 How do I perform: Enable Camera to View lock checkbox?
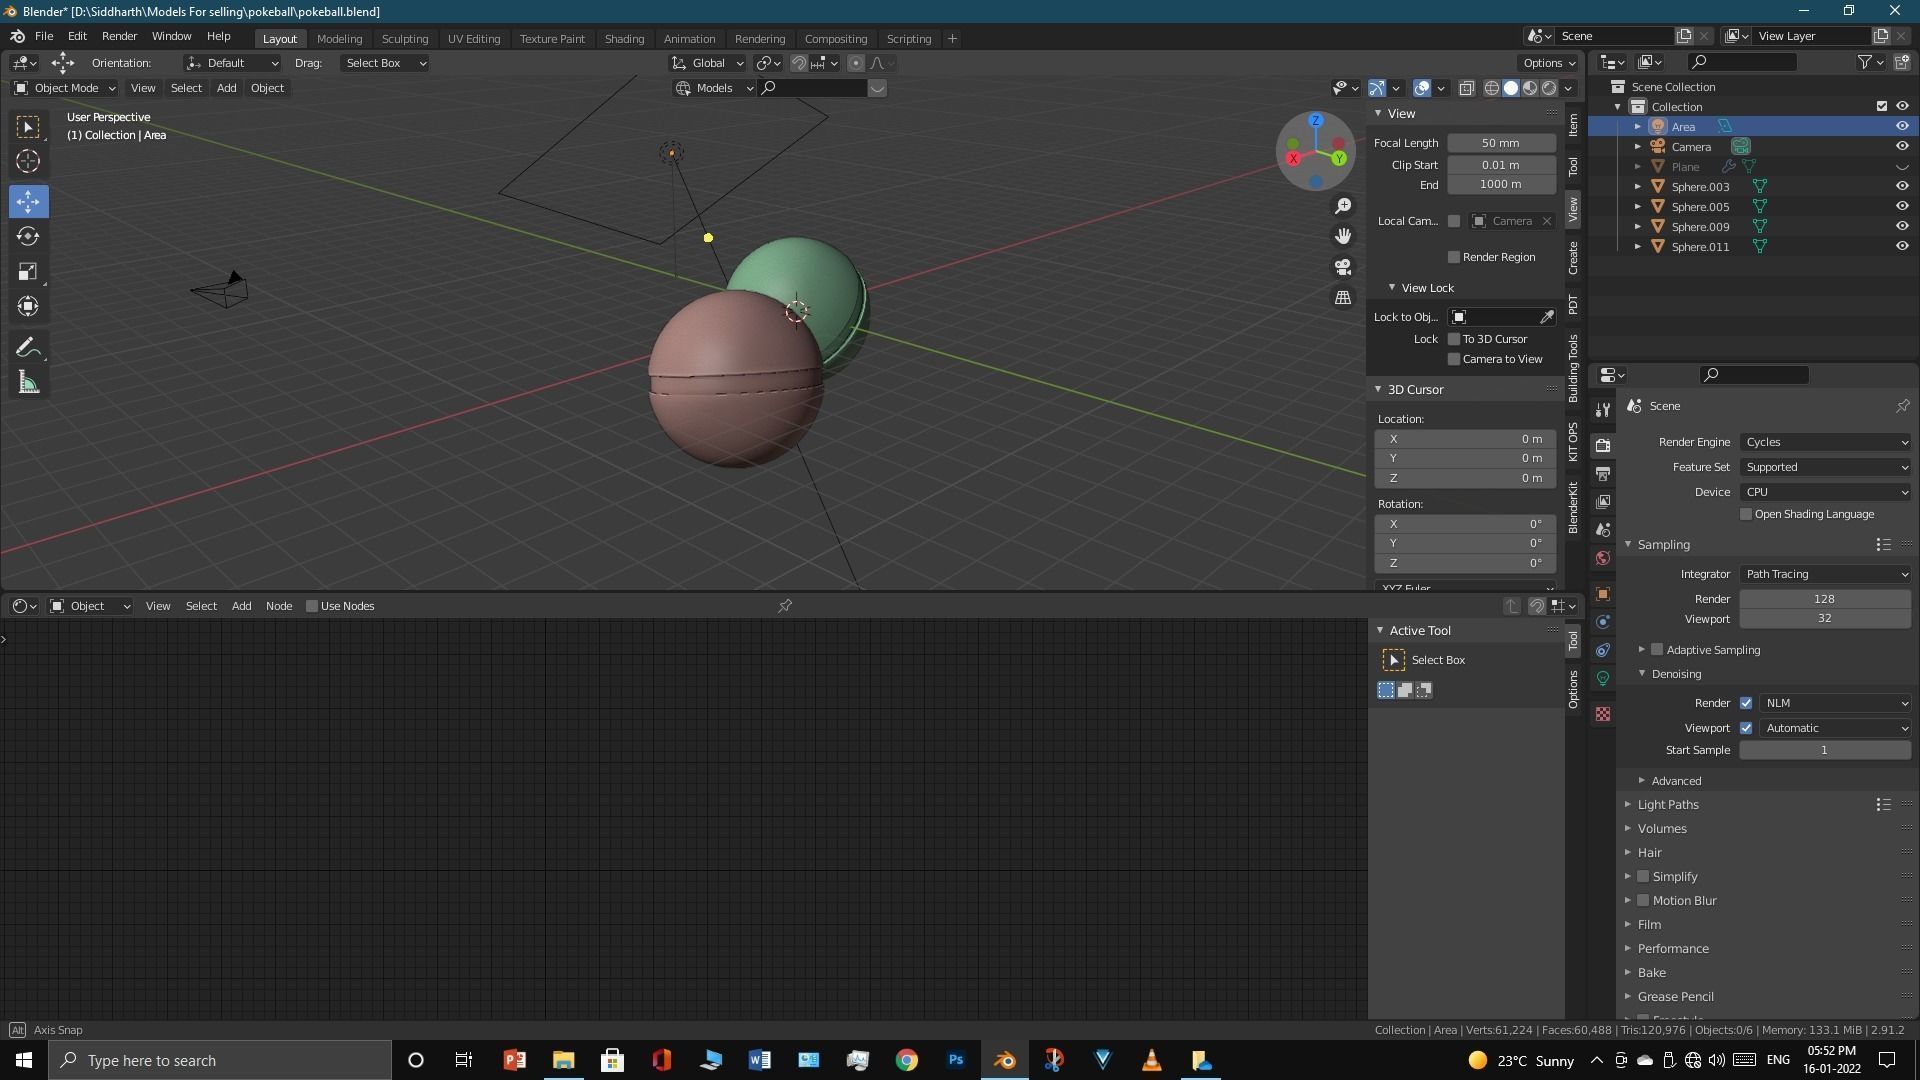click(x=1454, y=359)
